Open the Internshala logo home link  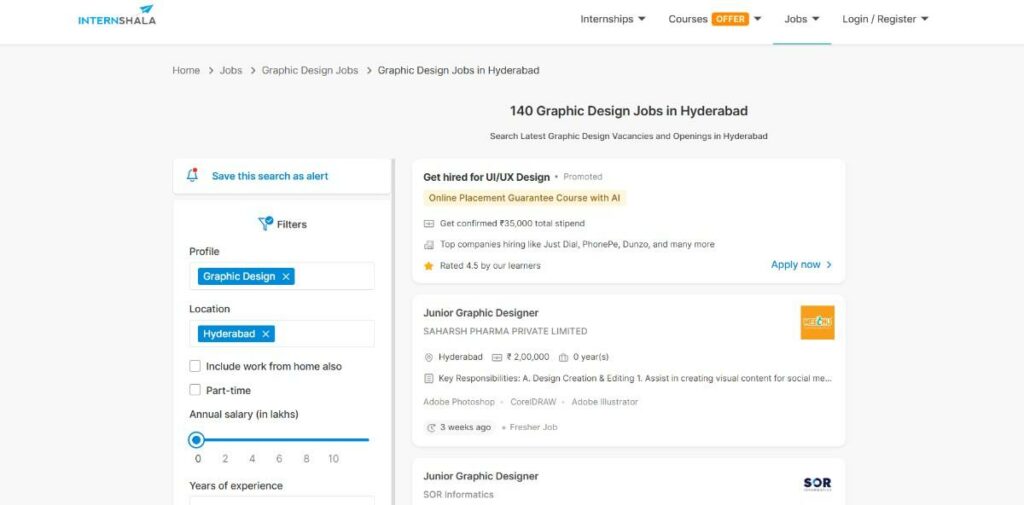[x=117, y=15]
